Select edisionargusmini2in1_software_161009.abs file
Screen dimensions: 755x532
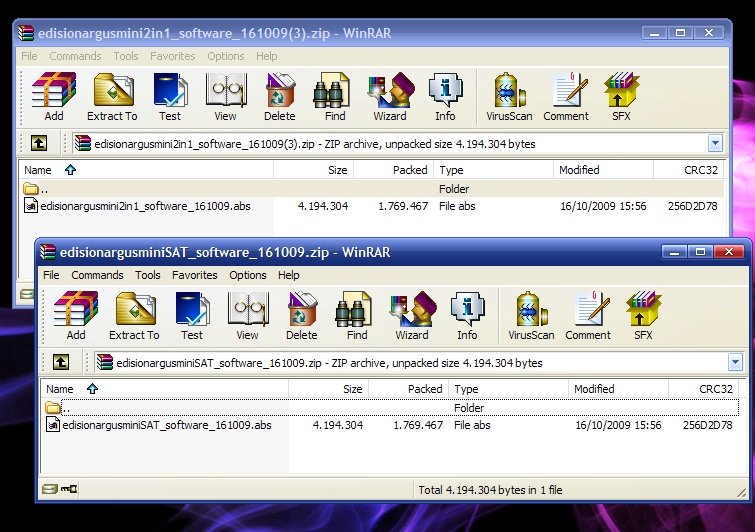tap(144, 206)
